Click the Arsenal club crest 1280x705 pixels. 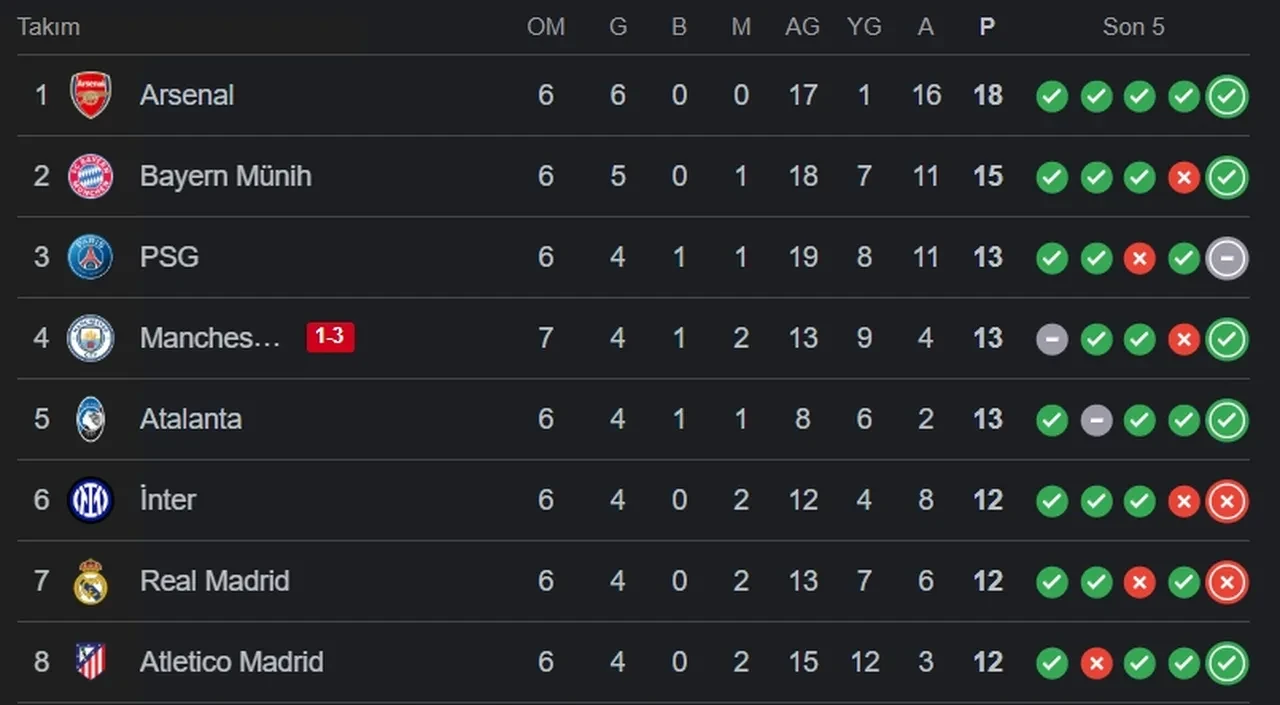[90, 95]
